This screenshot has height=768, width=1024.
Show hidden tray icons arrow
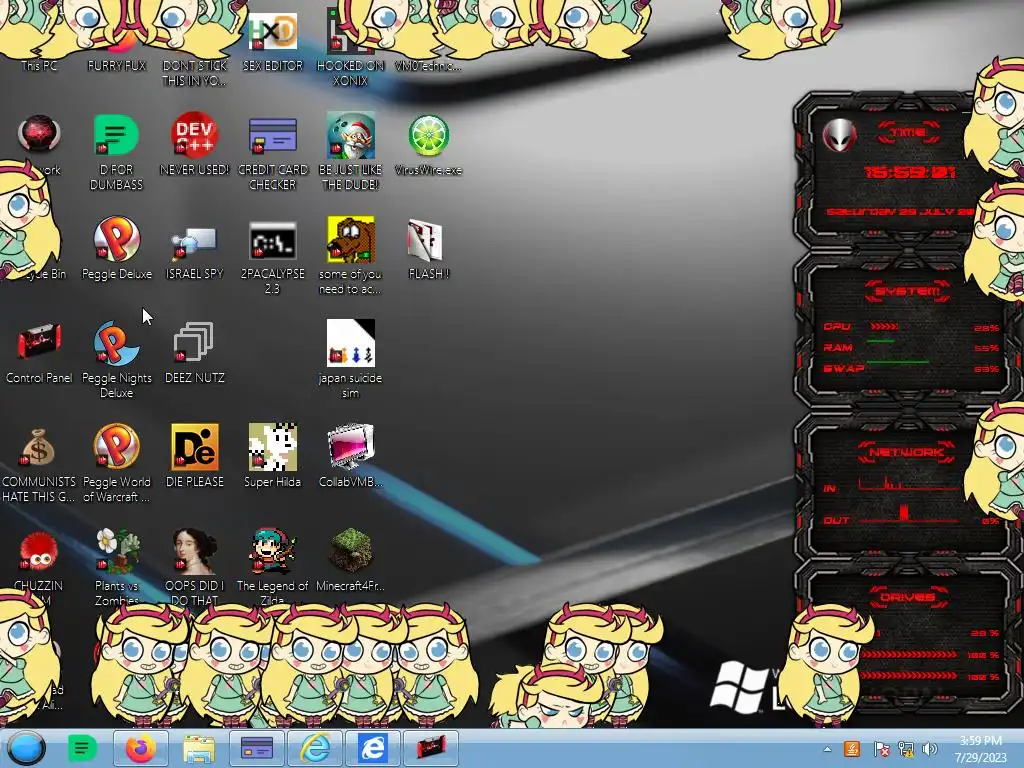[x=827, y=750]
